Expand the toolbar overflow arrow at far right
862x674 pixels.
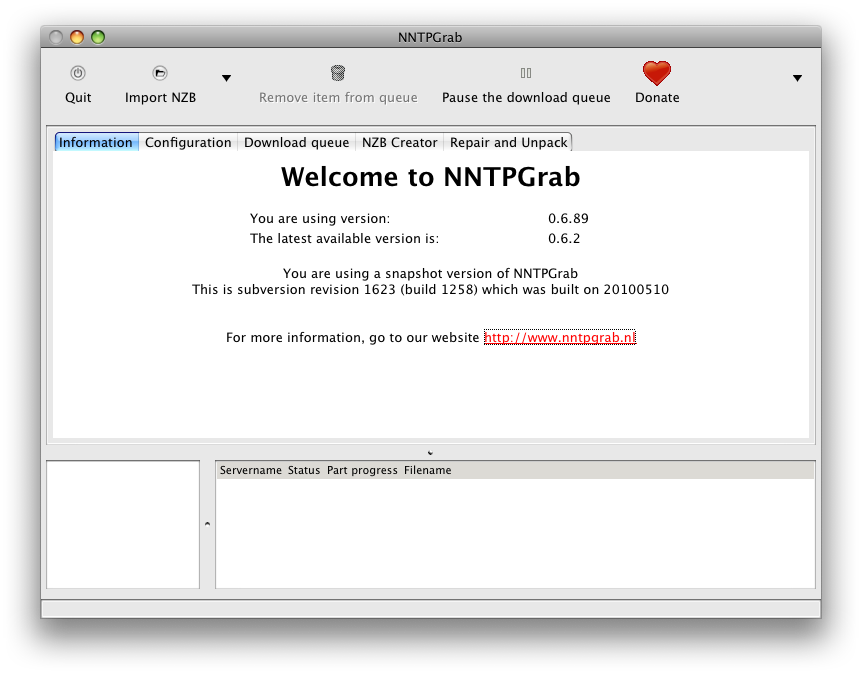(797, 78)
